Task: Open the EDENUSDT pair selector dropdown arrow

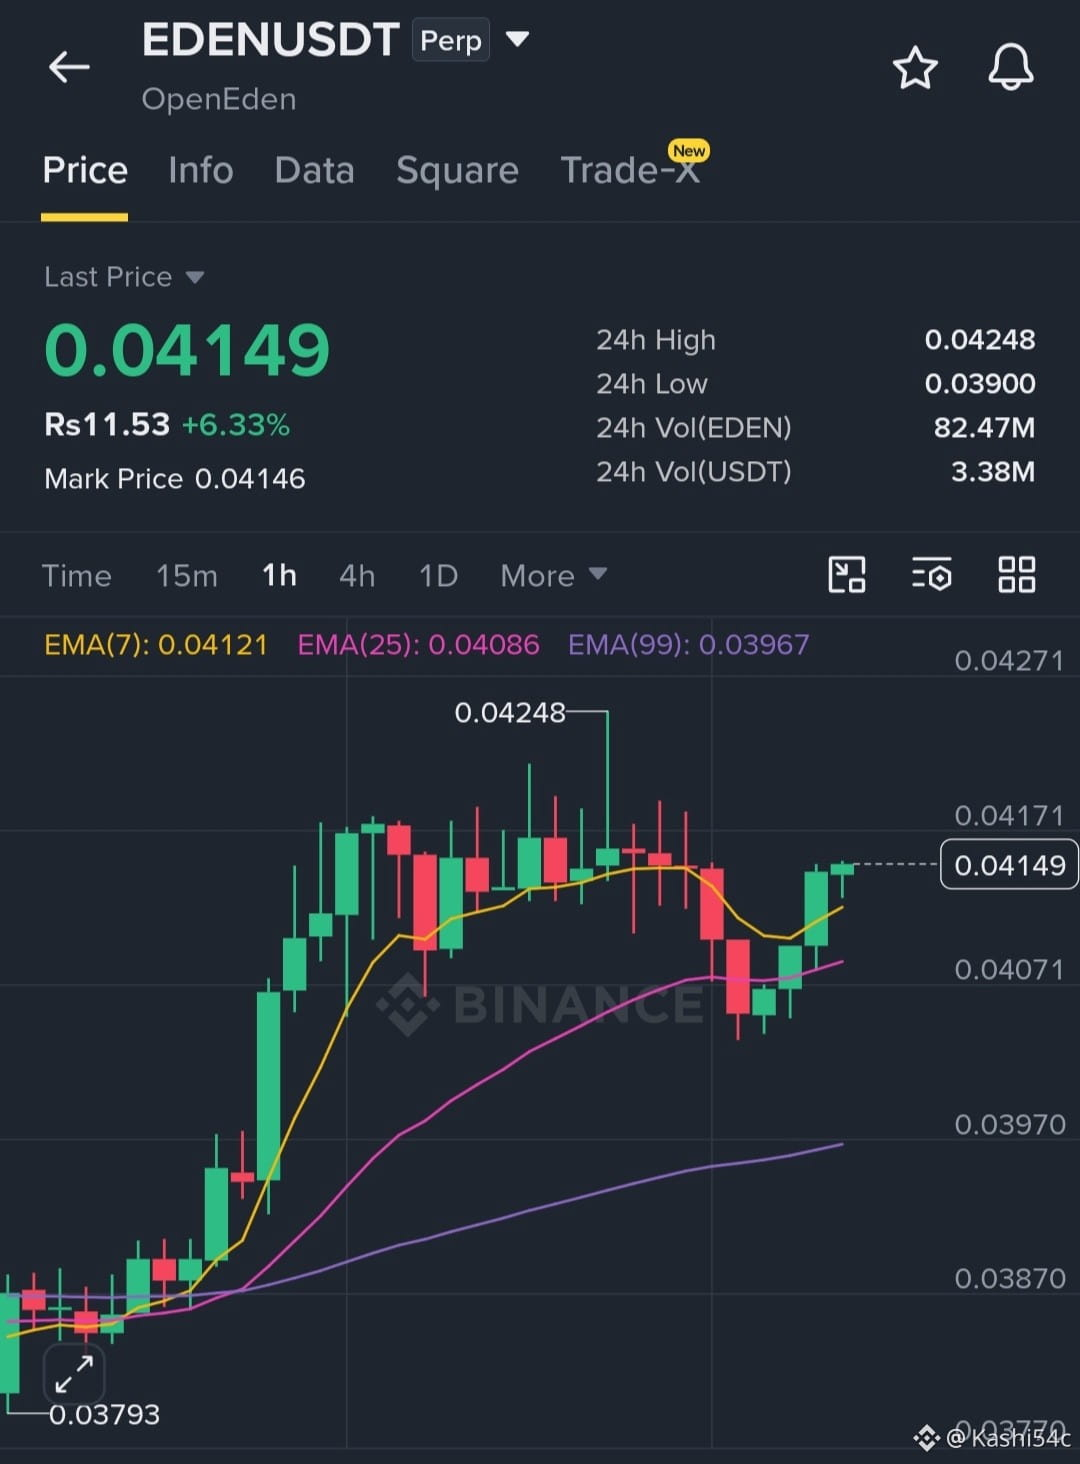Action: 517,39
